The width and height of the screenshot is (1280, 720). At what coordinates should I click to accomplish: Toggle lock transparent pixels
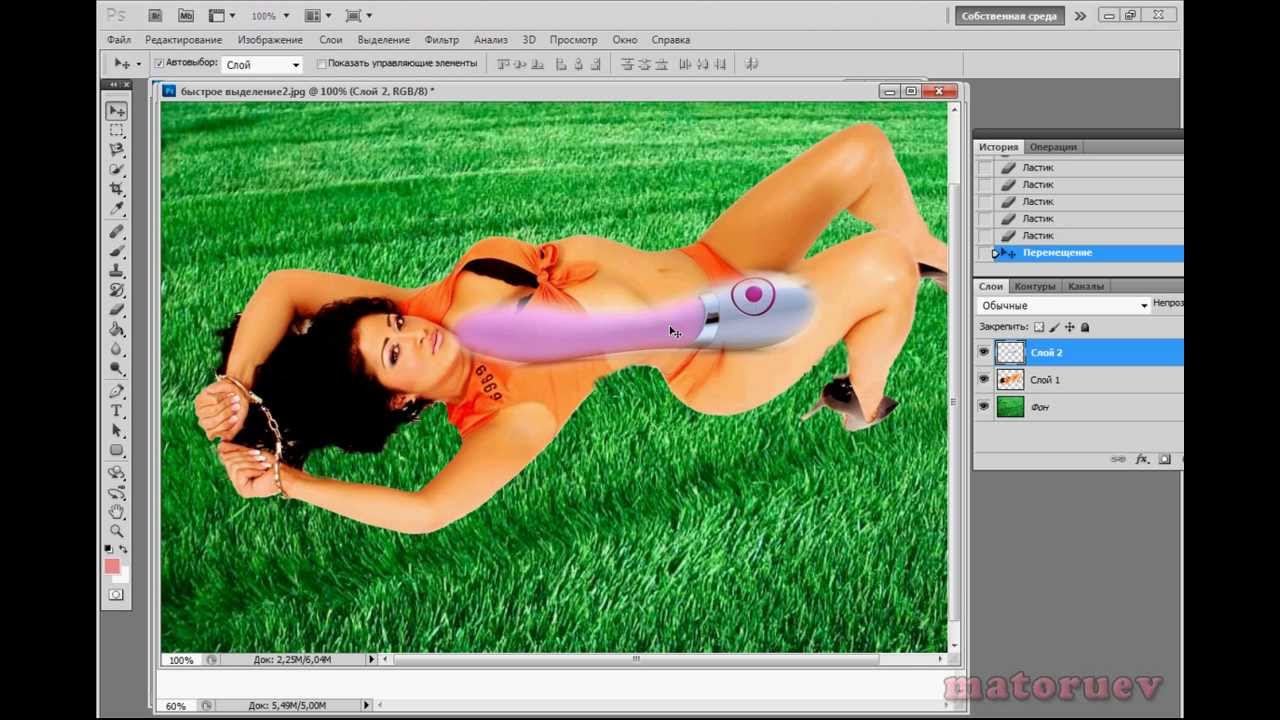click(x=1039, y=327)
